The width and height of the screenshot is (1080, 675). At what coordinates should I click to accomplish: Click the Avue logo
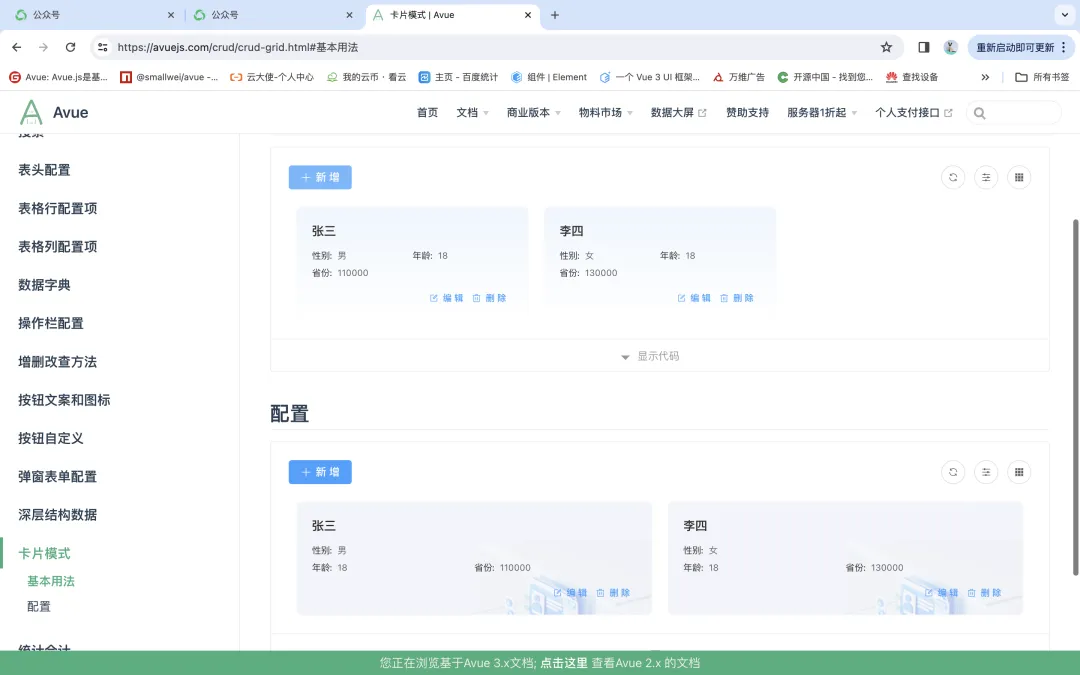point(52,112)
